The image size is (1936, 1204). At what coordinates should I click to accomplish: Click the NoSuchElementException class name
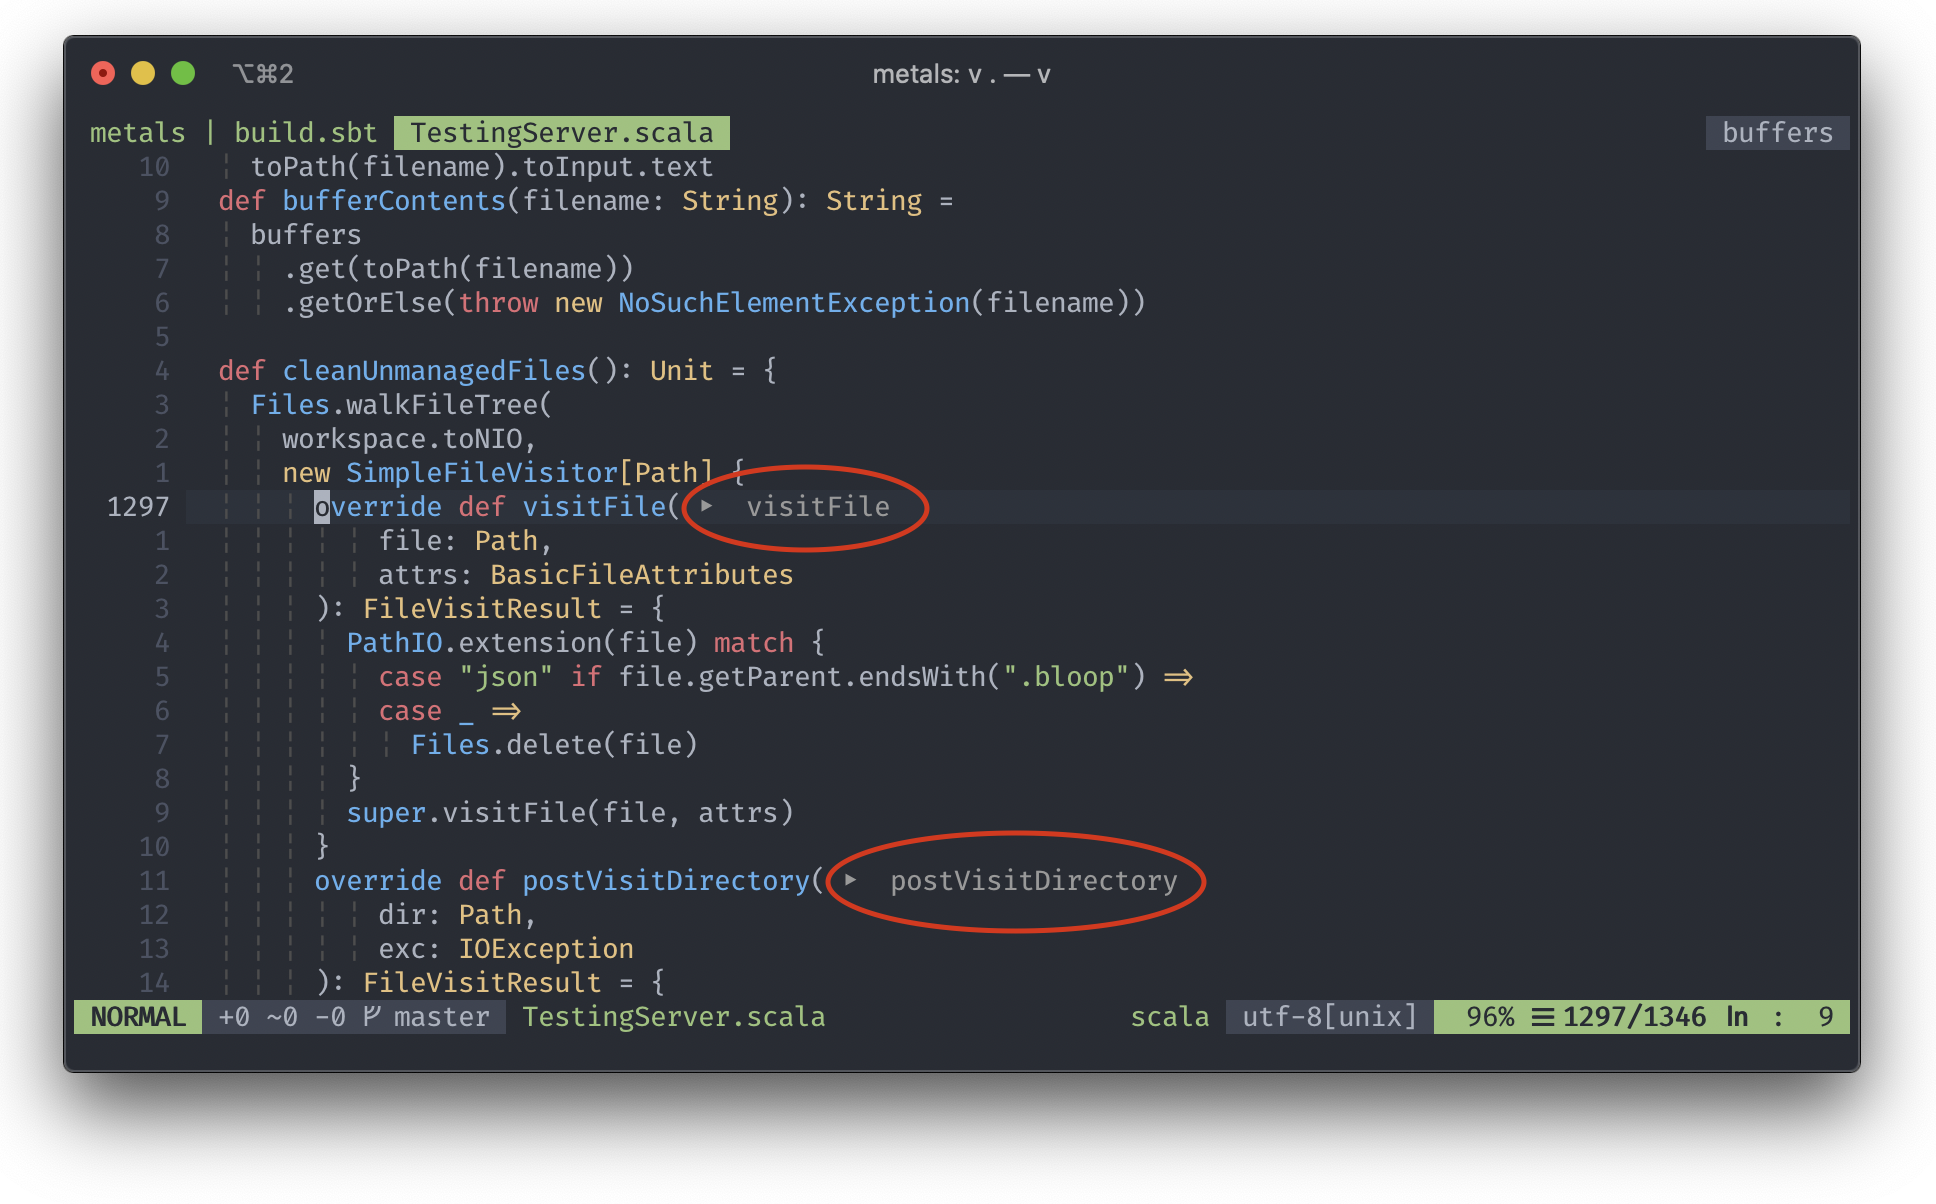tap(793, 303)
